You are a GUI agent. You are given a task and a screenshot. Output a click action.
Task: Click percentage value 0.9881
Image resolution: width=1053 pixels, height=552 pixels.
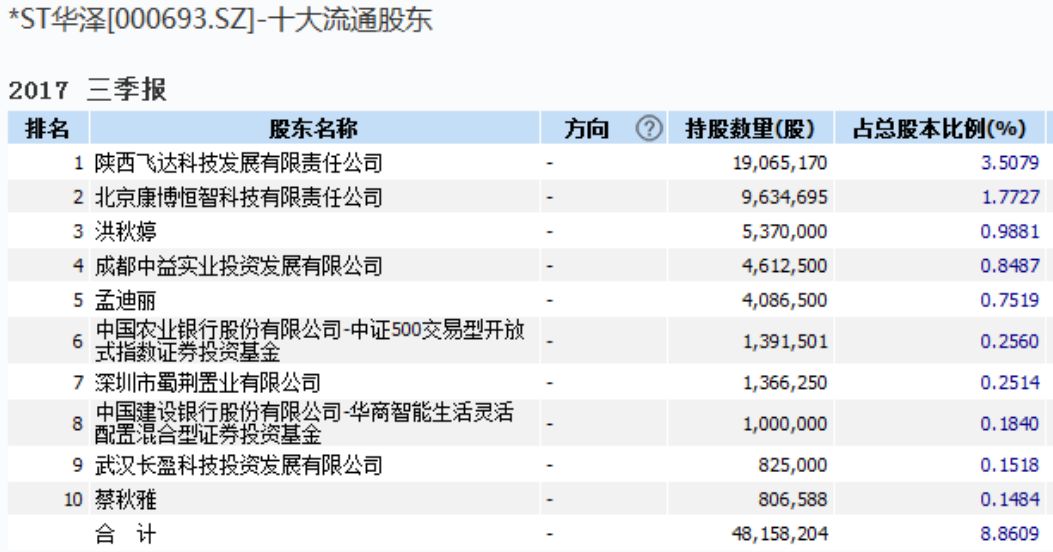(1010, 231)
